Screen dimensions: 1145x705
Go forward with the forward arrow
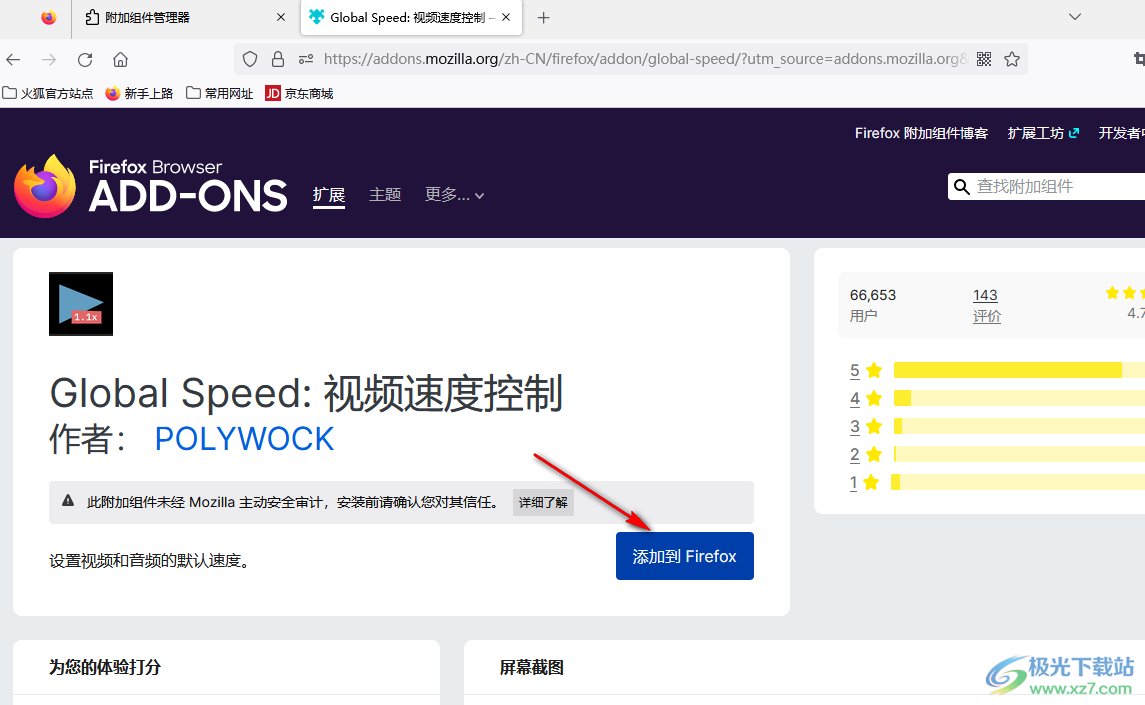49,60
